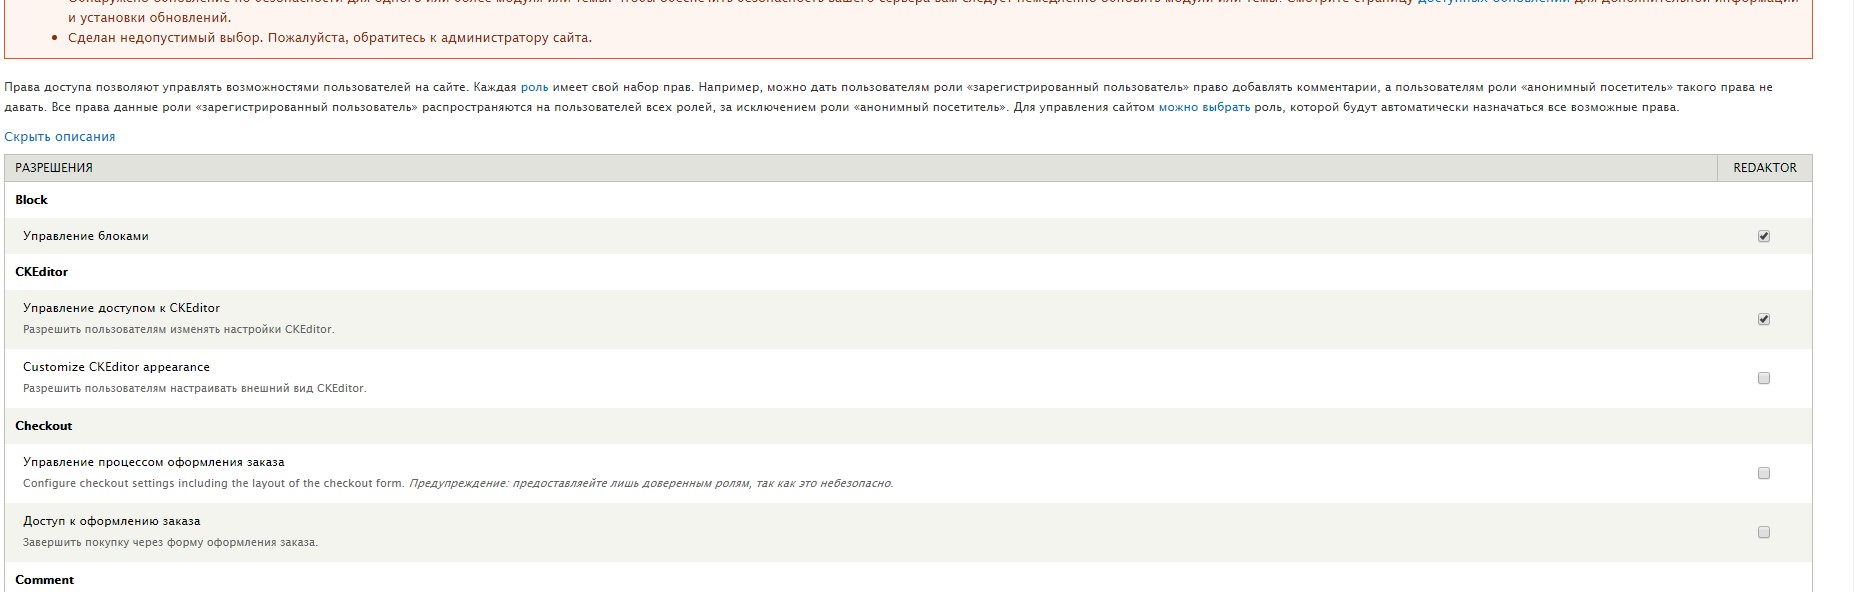Viewport: 1854px width, 592px height.
Task: Select the Block section heading
Action: (x=31, y=200)
